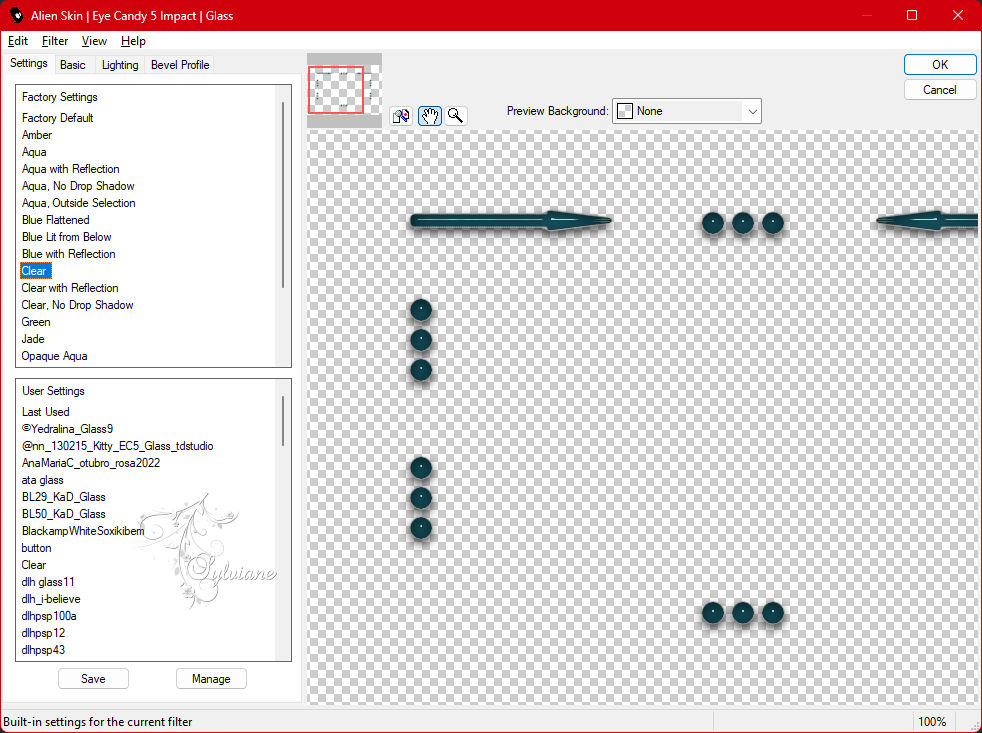982x733 pixels.
Task: Select the dlhpsp12 preset
Action: coord(43,633)
